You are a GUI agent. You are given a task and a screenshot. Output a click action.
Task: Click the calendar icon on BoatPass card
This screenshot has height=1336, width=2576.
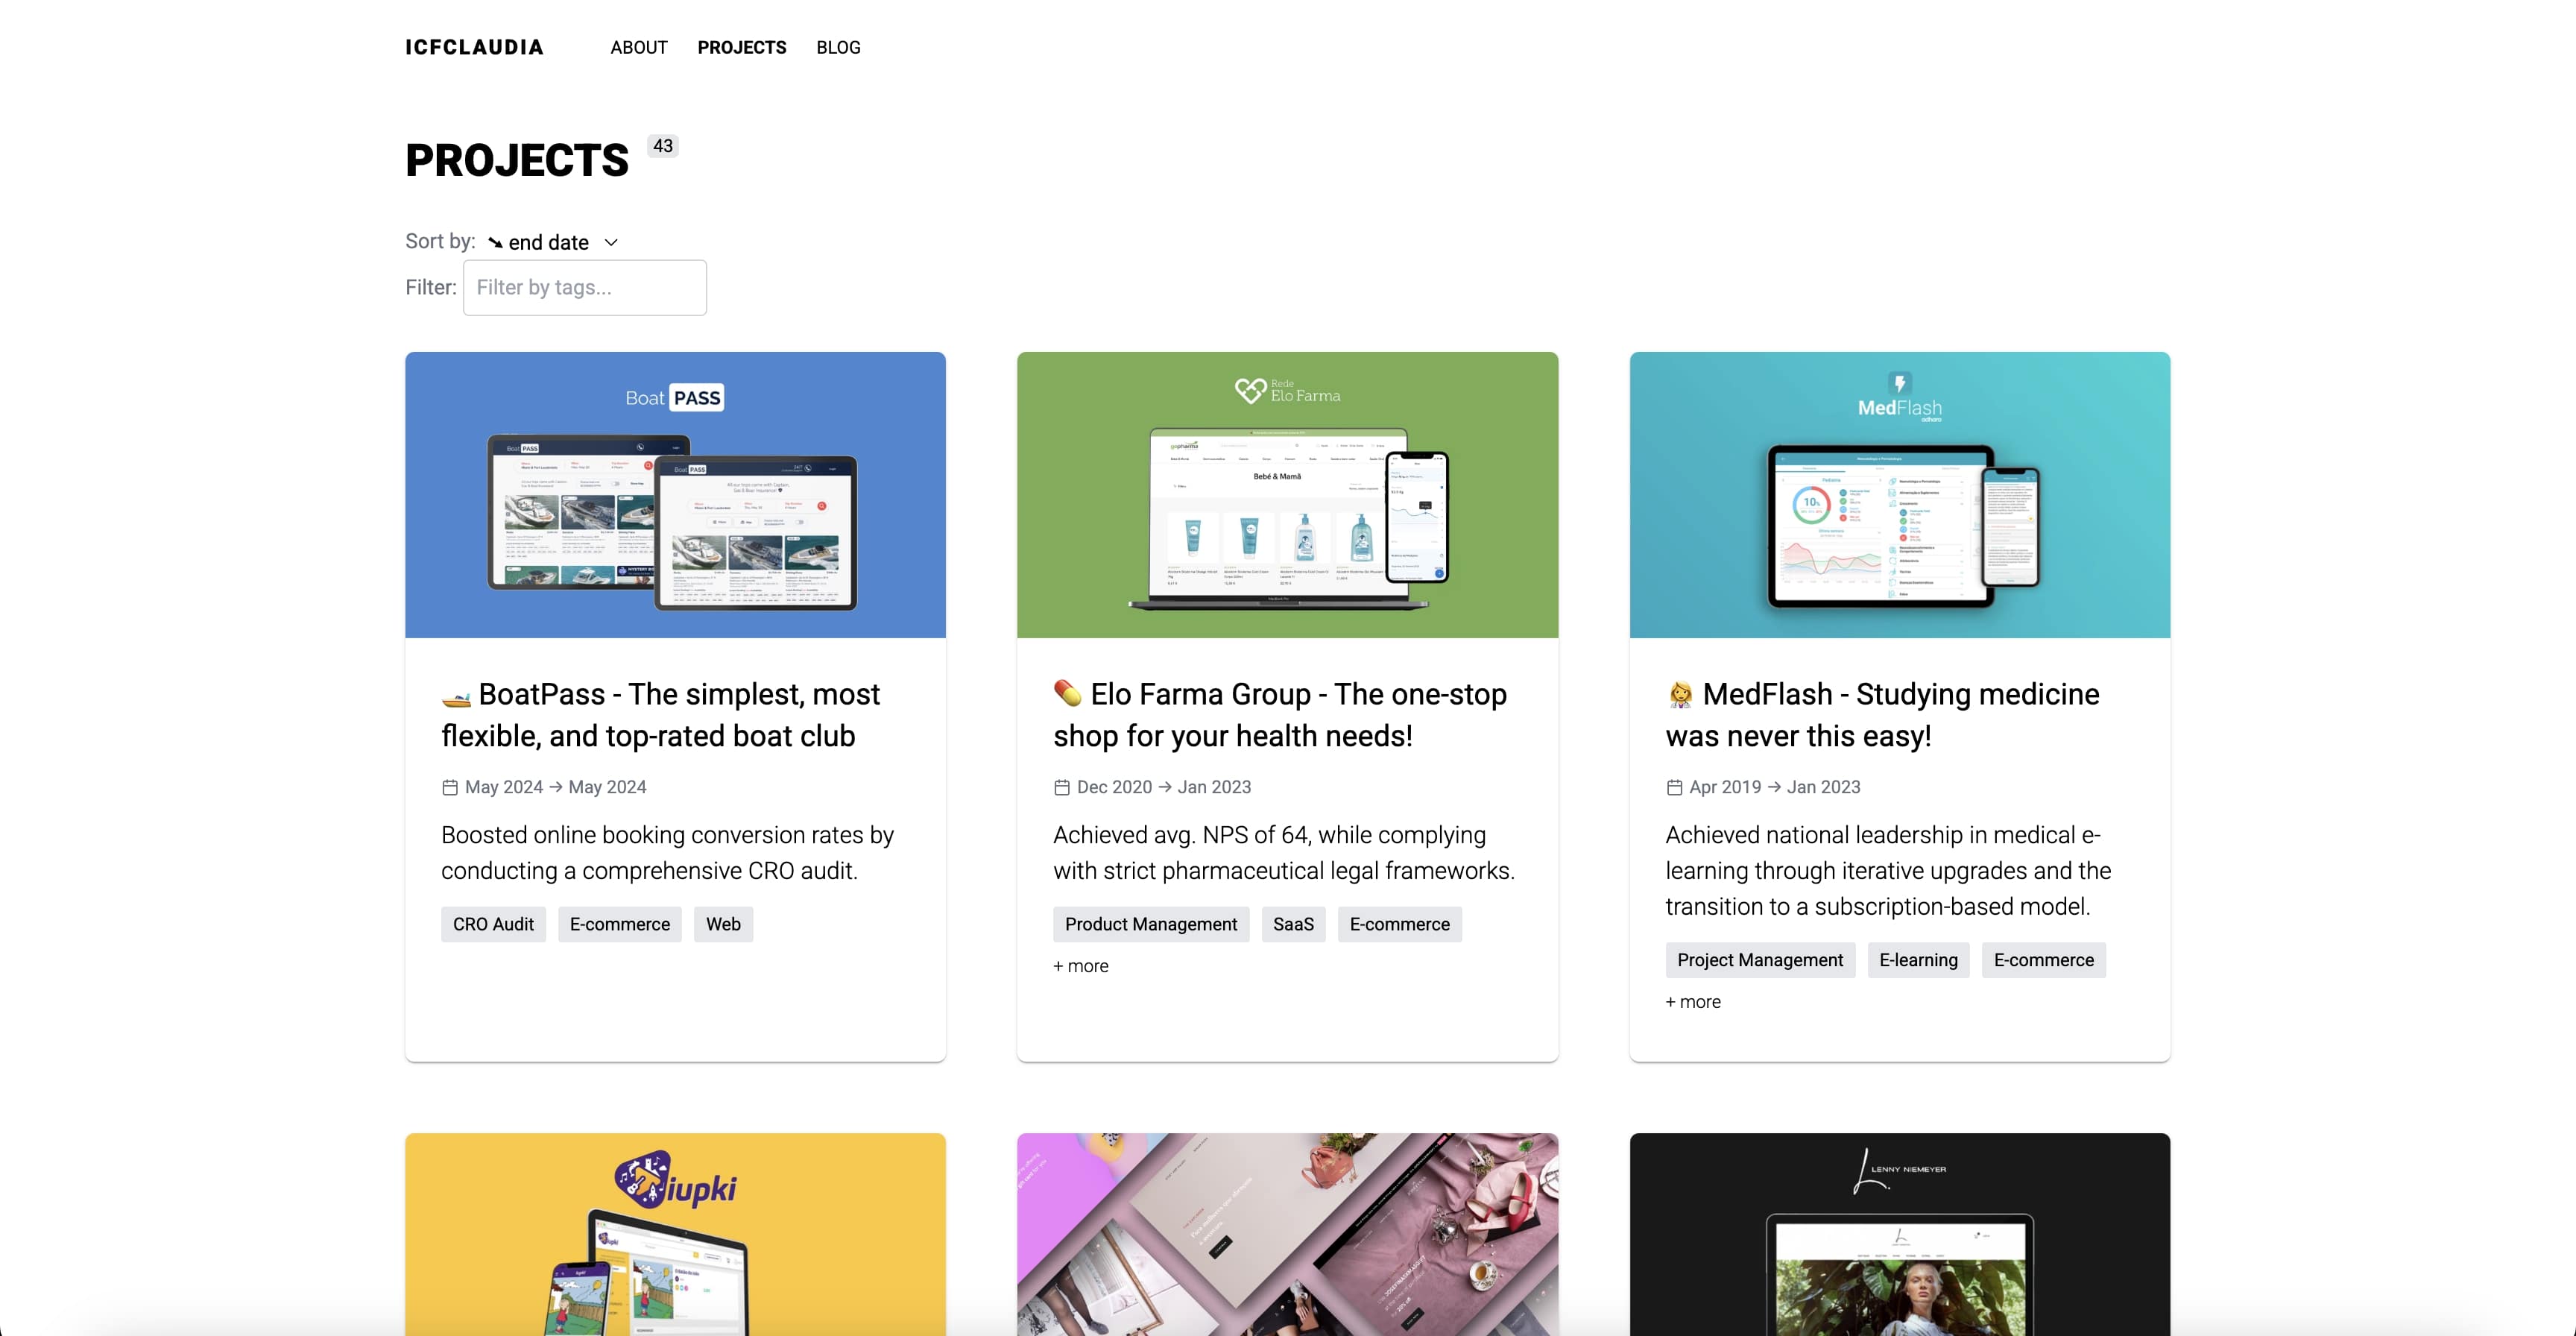point(450,787)
